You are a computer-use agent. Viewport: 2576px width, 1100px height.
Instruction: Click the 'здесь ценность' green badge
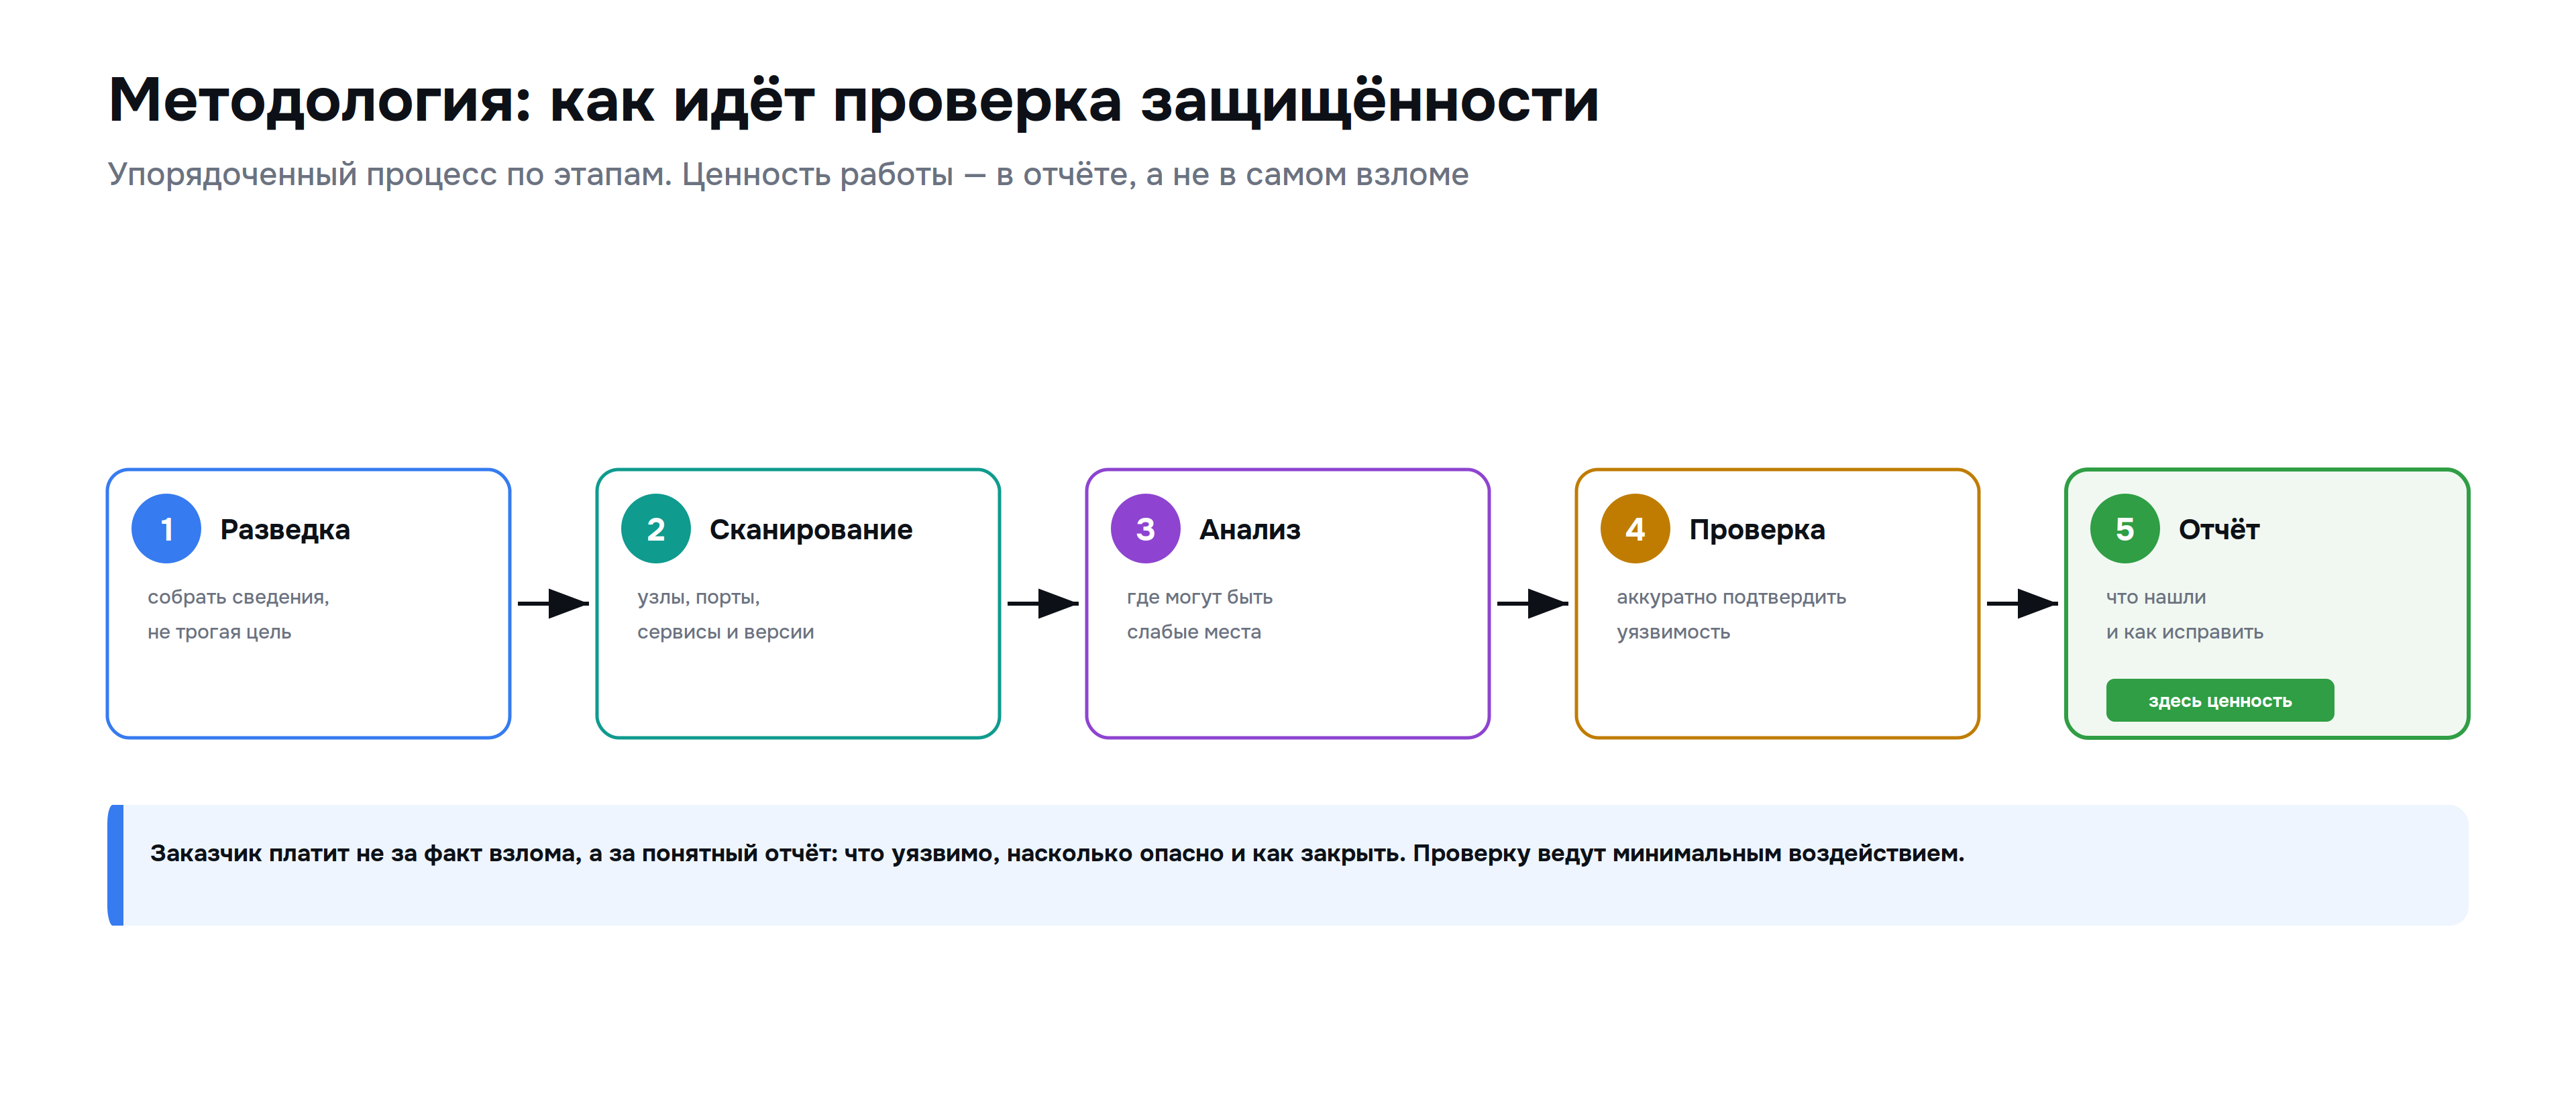2219,700
